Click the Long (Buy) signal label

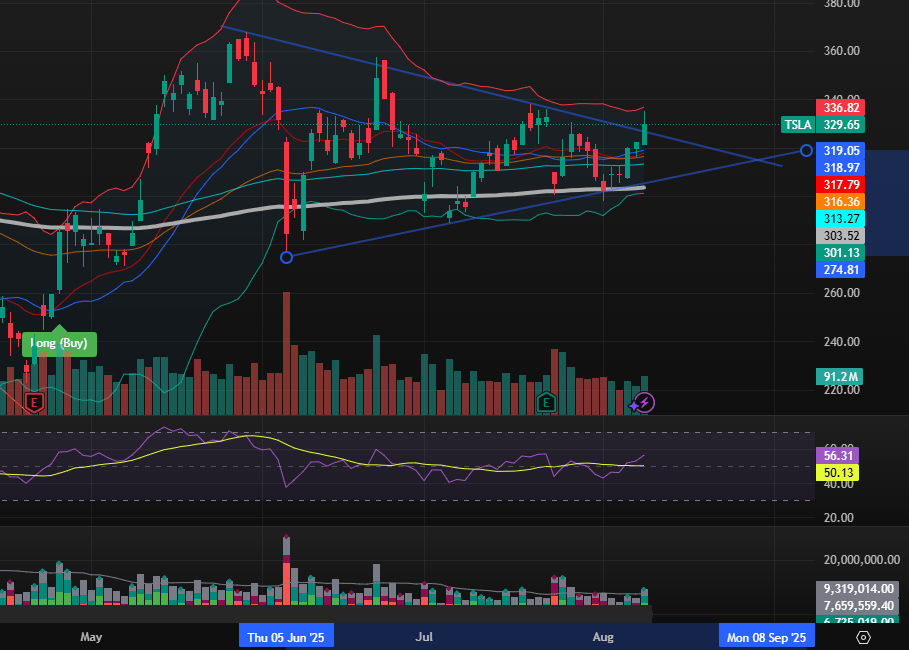(x=60, y=343)
